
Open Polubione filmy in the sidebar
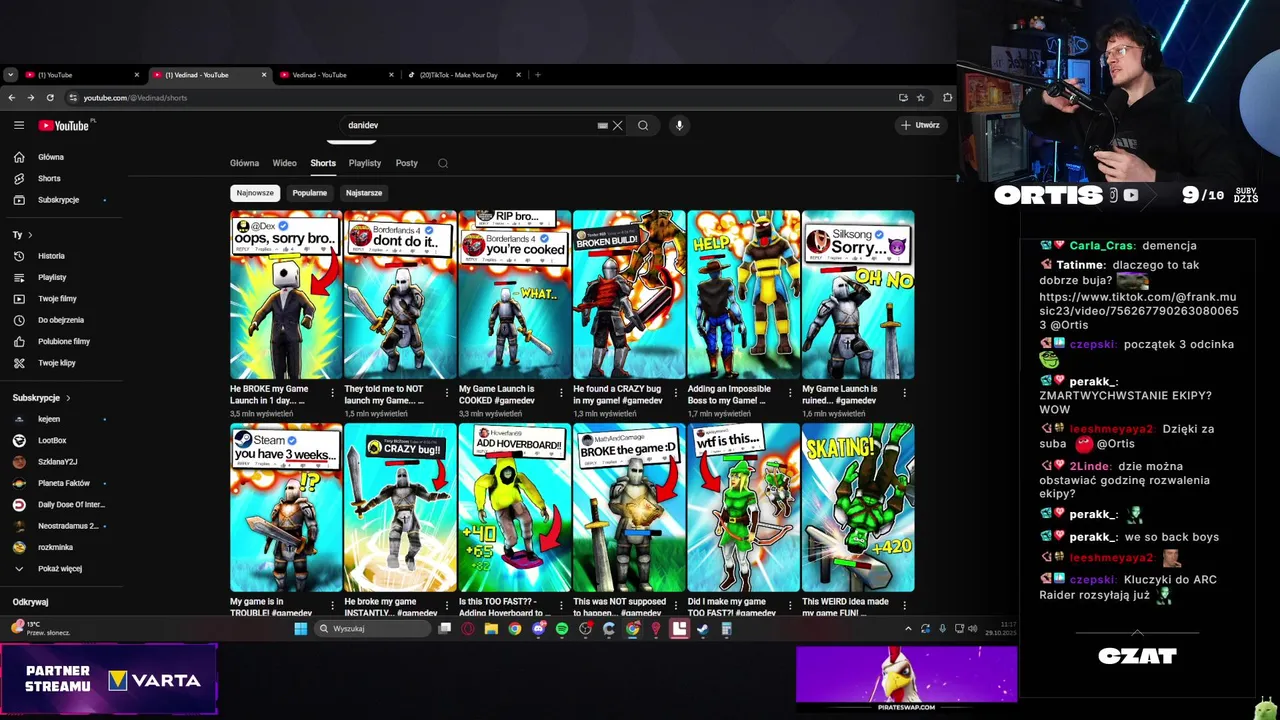point(63,341)
